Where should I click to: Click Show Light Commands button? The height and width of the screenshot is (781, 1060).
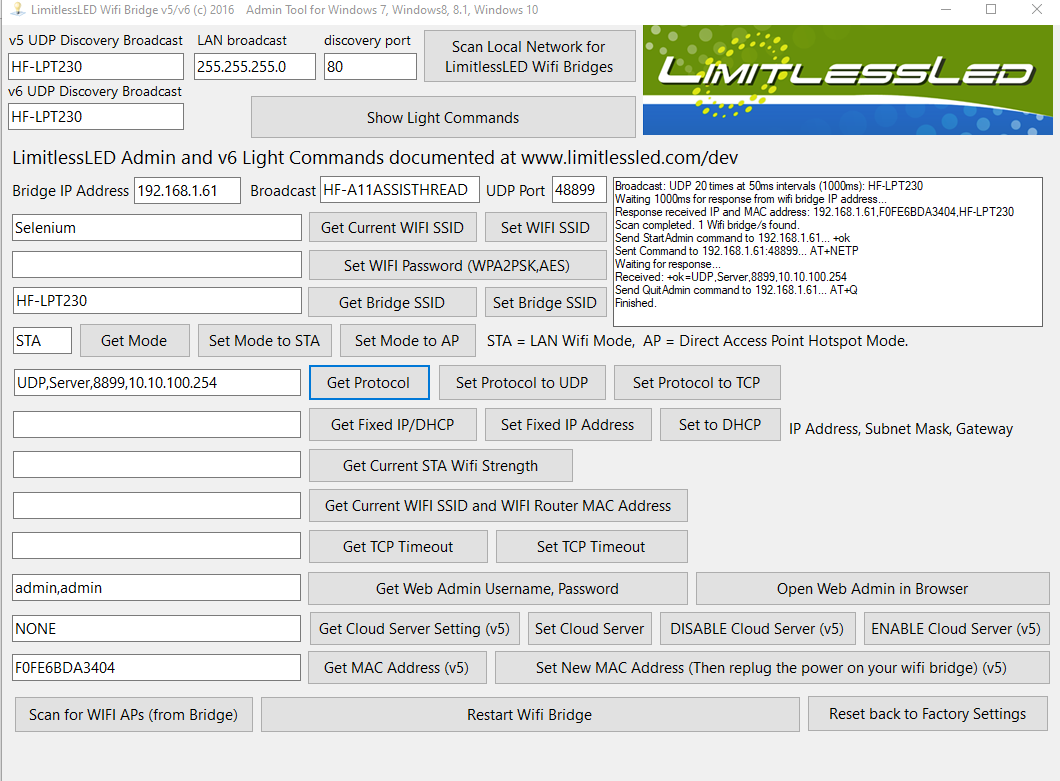pos(443,117)
